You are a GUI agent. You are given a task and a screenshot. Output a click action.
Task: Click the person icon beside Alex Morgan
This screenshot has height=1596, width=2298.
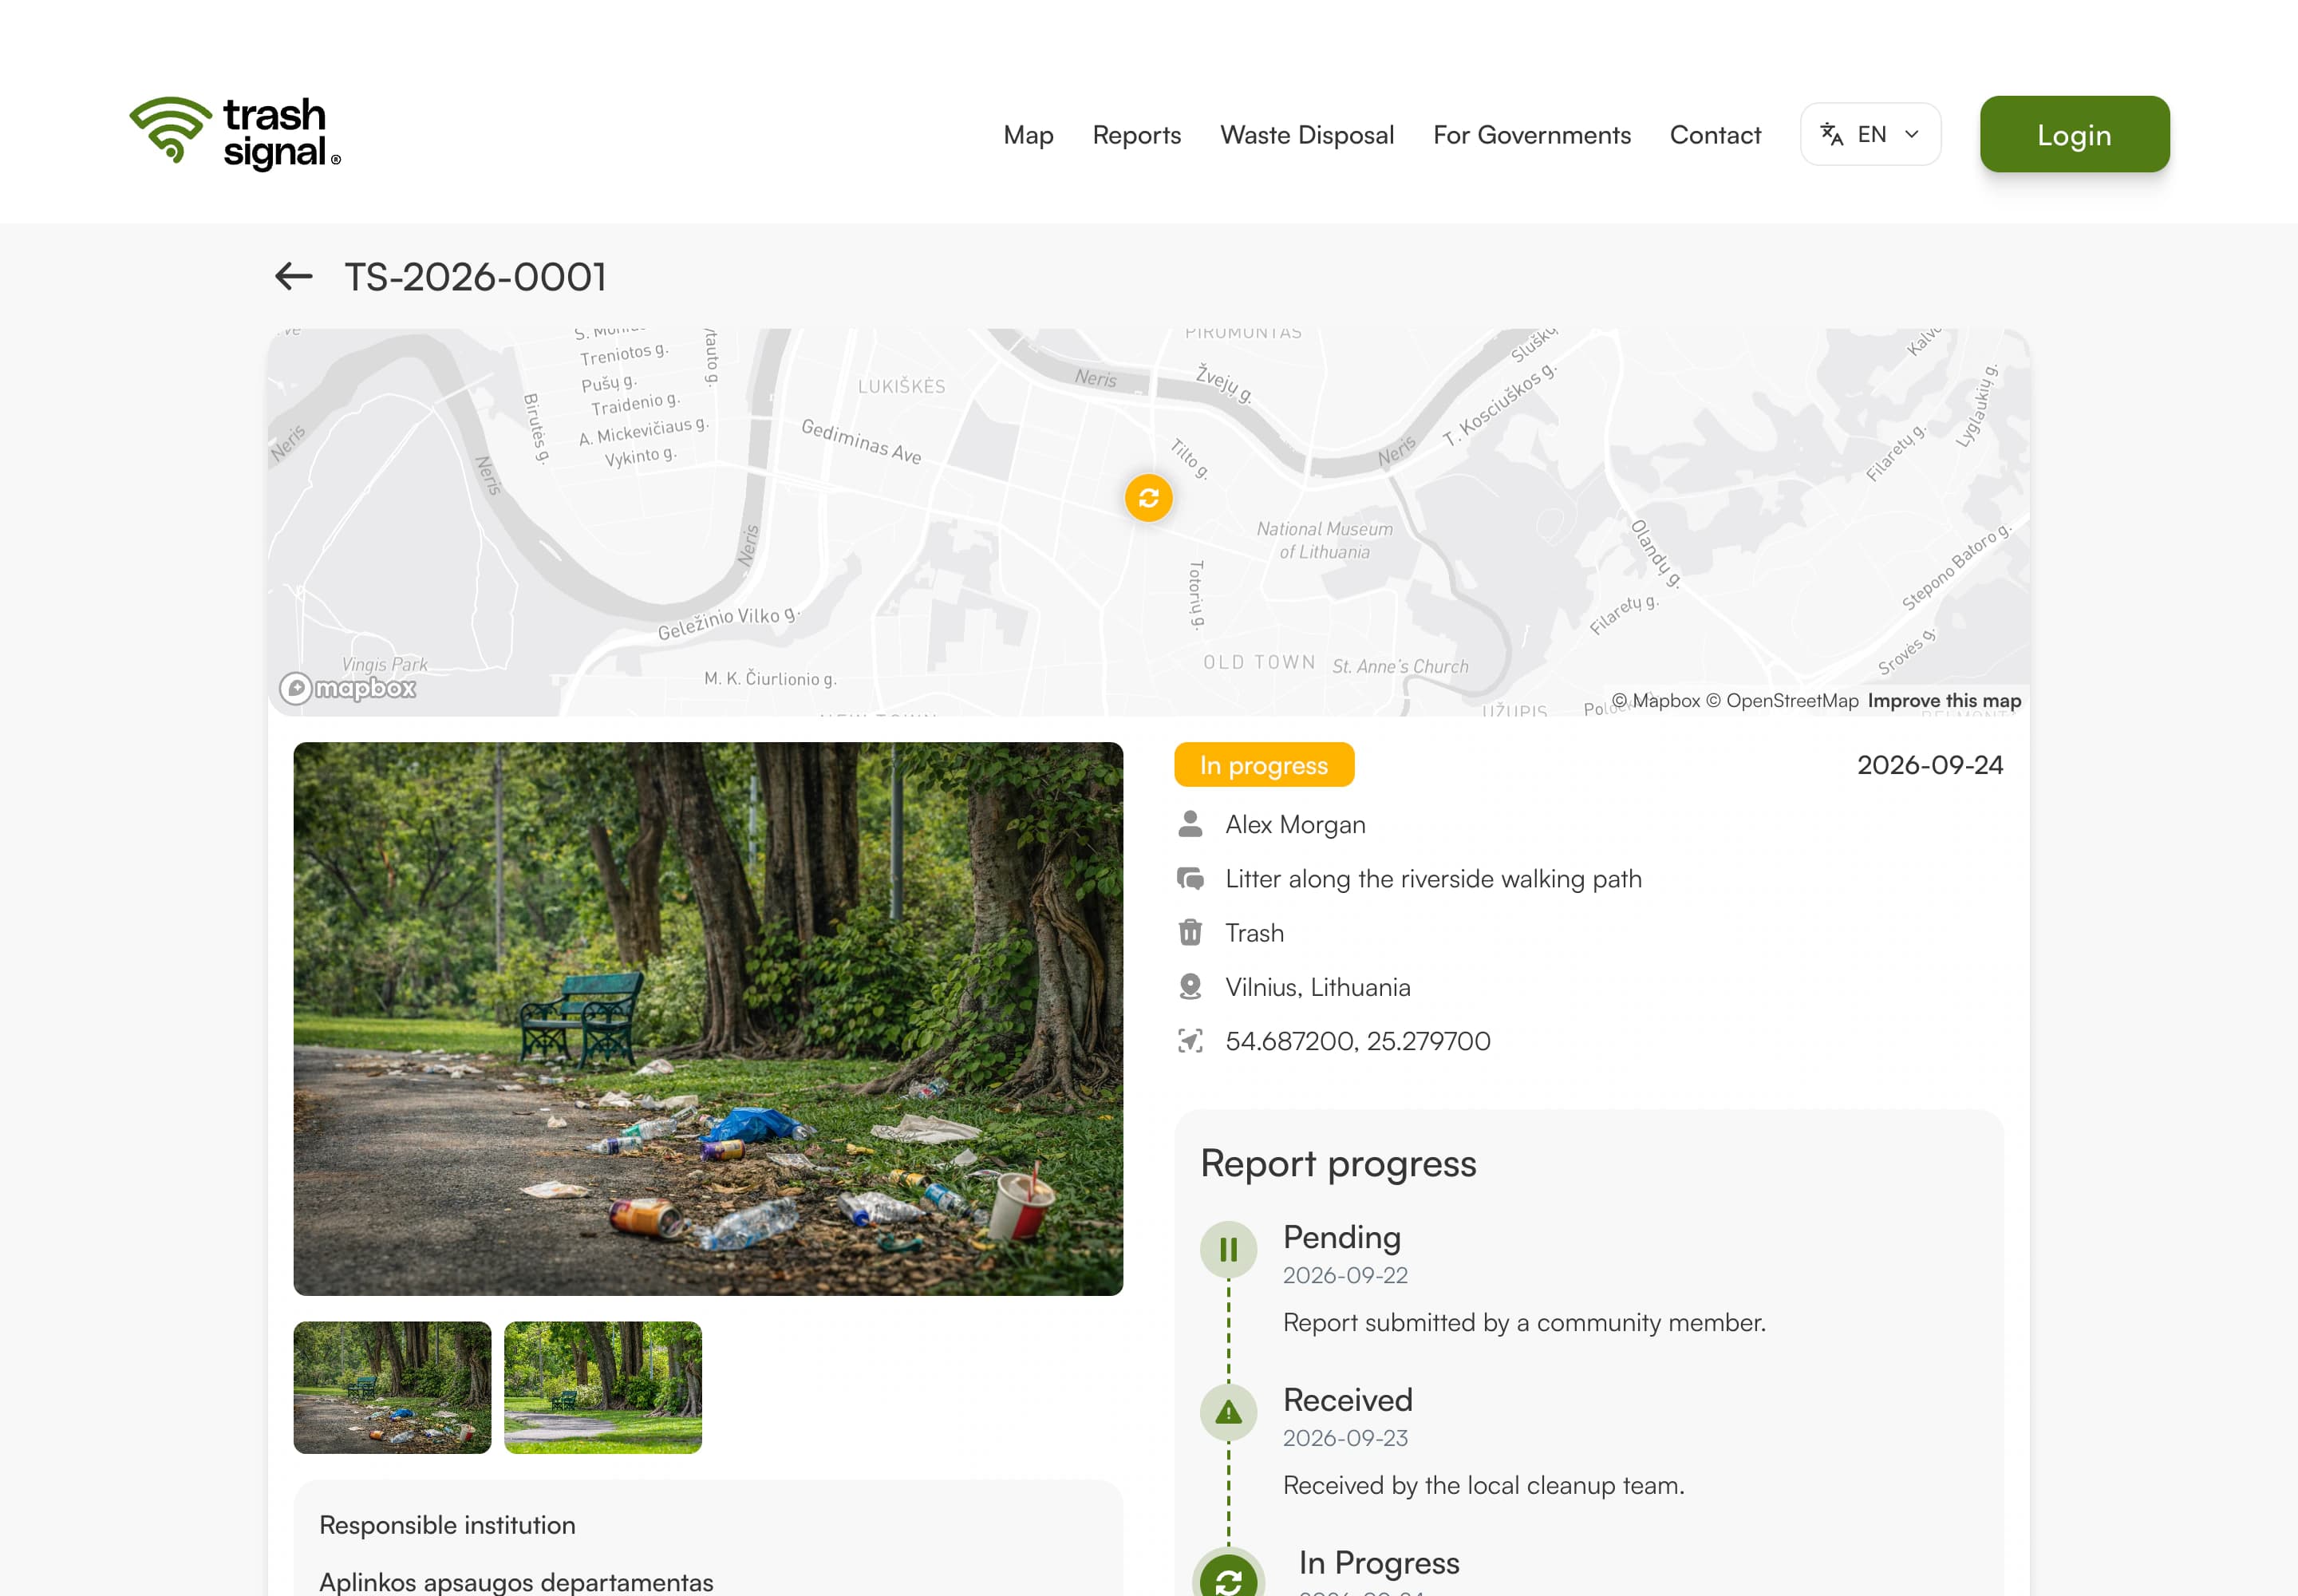pyautogui.click(x=1190, y=824)
